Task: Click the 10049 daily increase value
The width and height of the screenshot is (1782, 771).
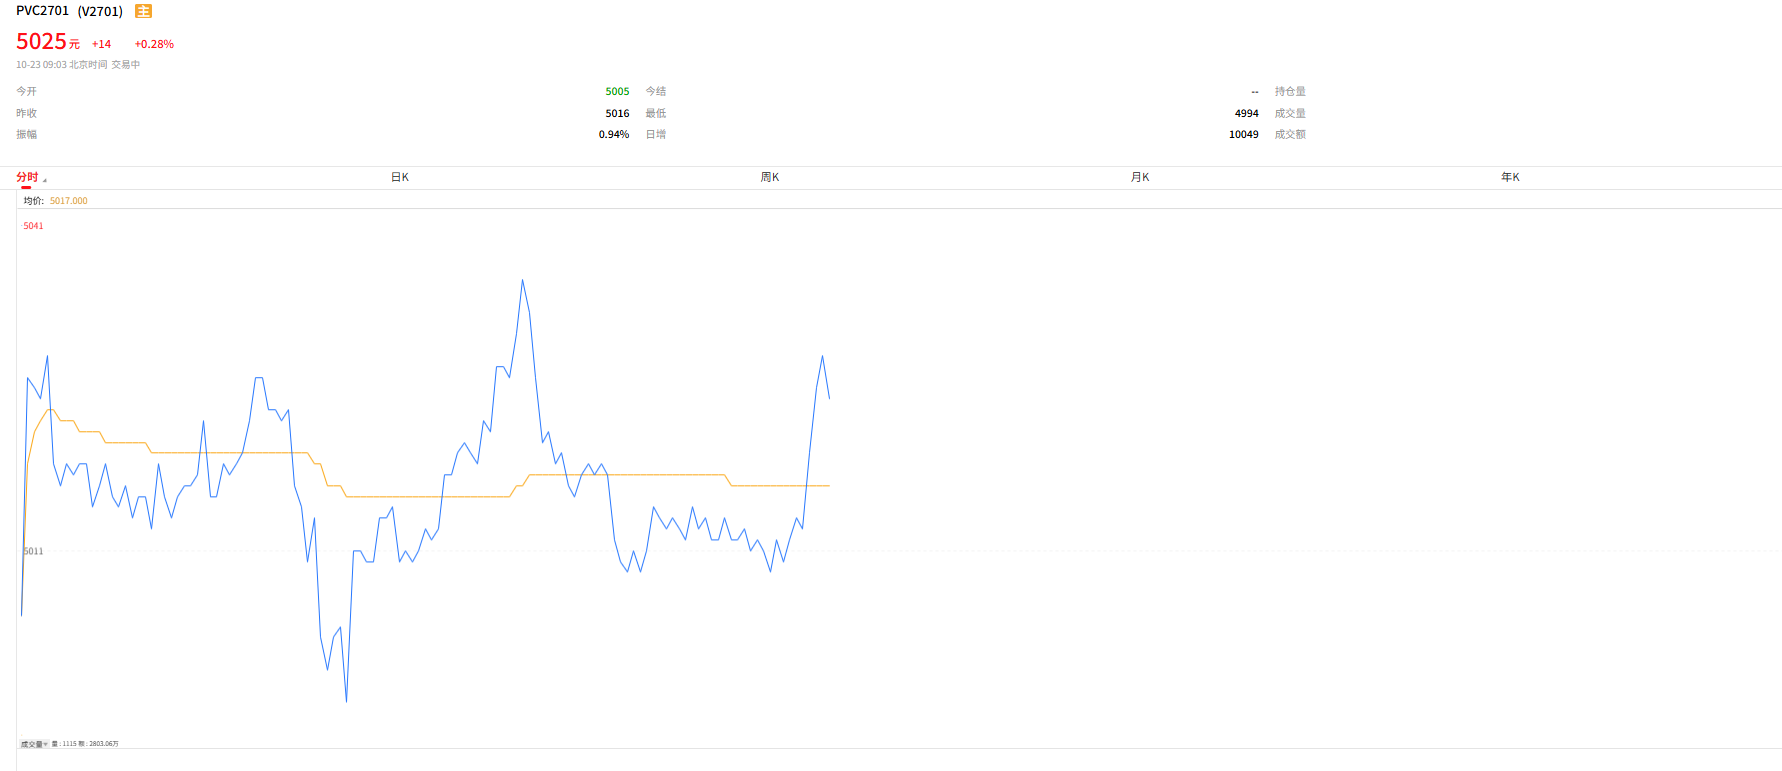Action: pyautogui.click(x=1244, y=134)
